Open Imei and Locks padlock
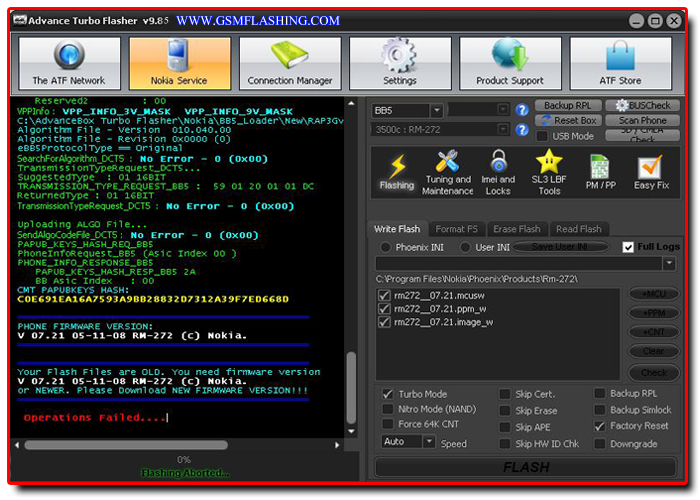 click(x=498, y=172)
